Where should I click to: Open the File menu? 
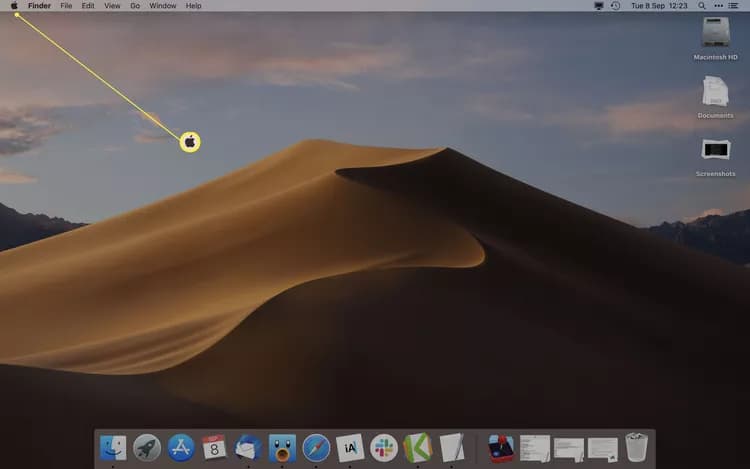(x=66, y=6)
